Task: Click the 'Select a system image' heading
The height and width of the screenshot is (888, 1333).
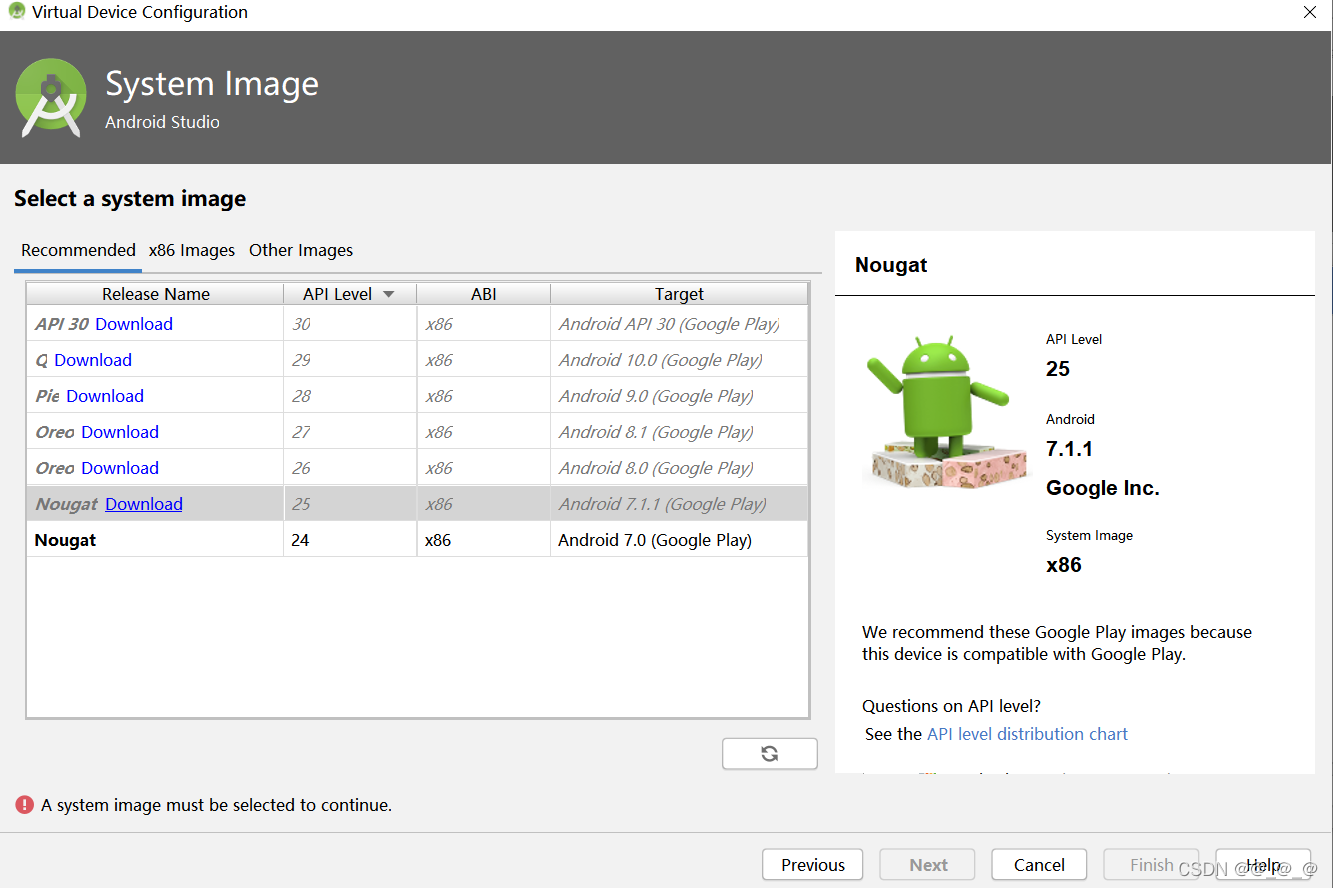Action: click(130, 199)
